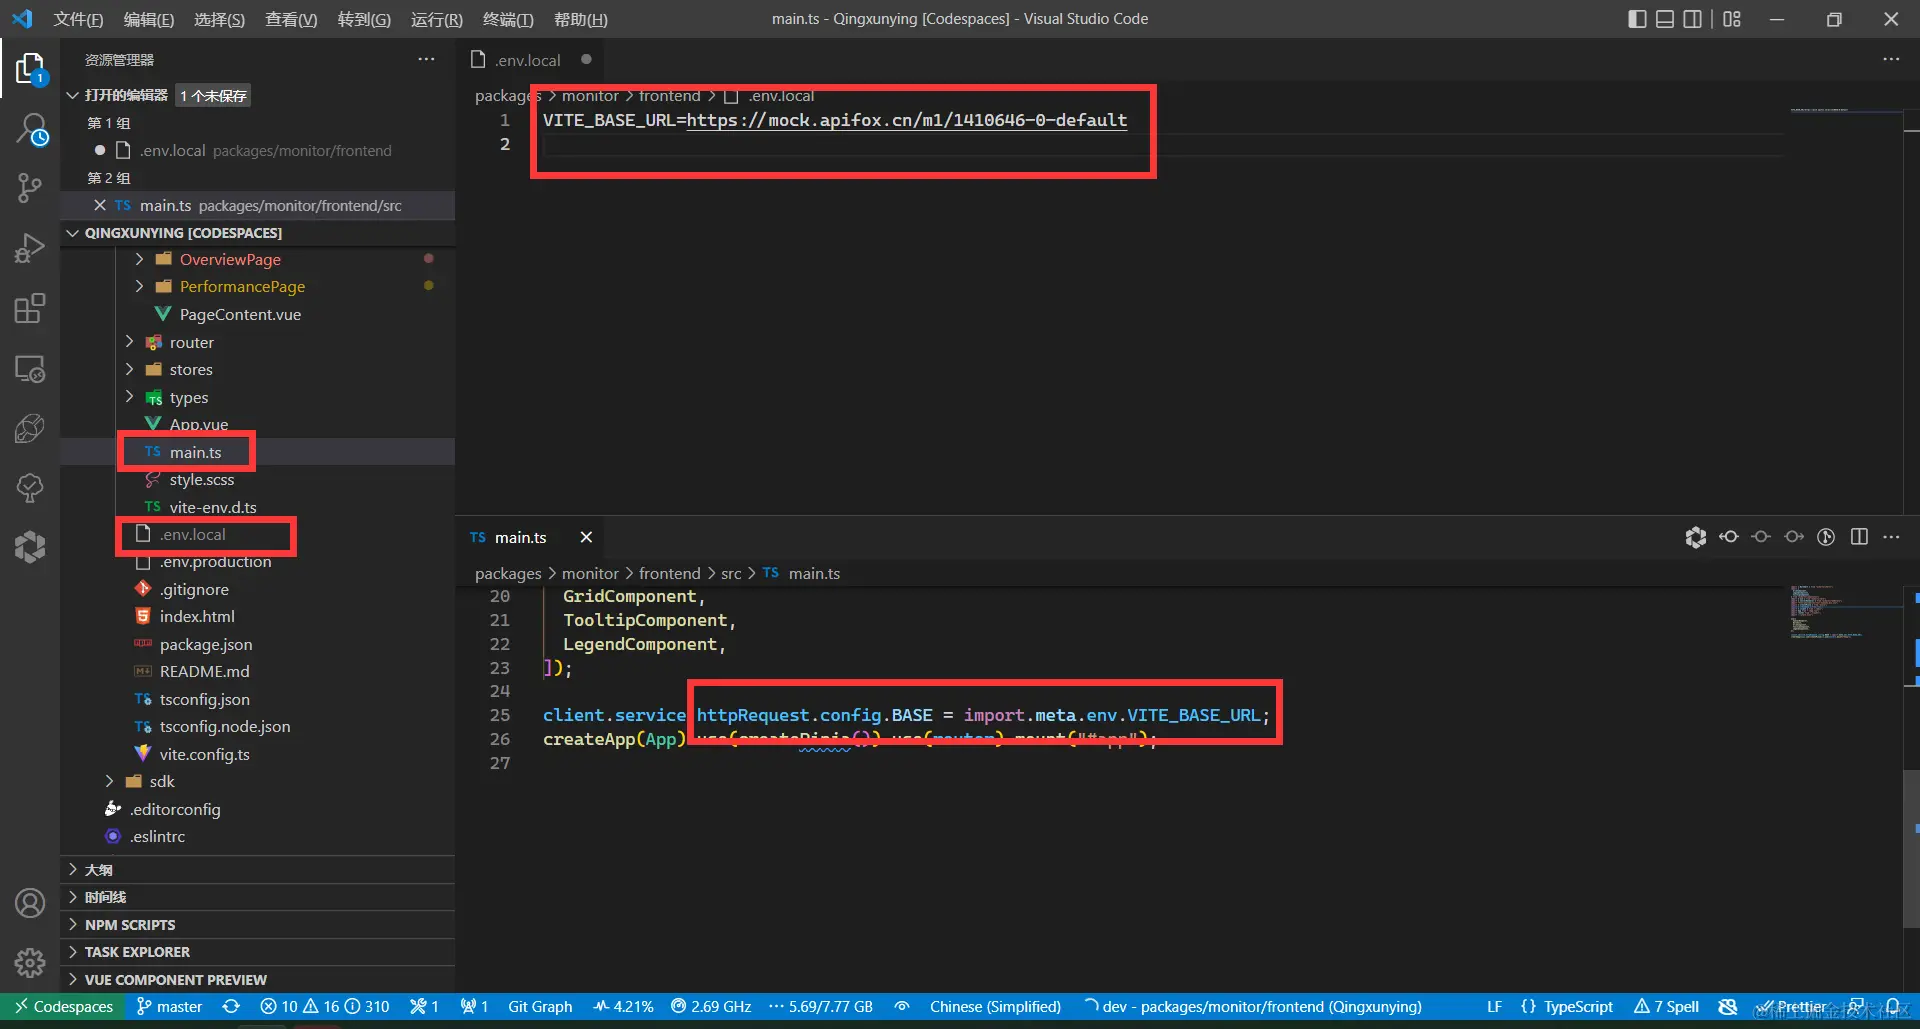Open the mock.apifox.cn URL link in editor

click(x=907, y=120)
